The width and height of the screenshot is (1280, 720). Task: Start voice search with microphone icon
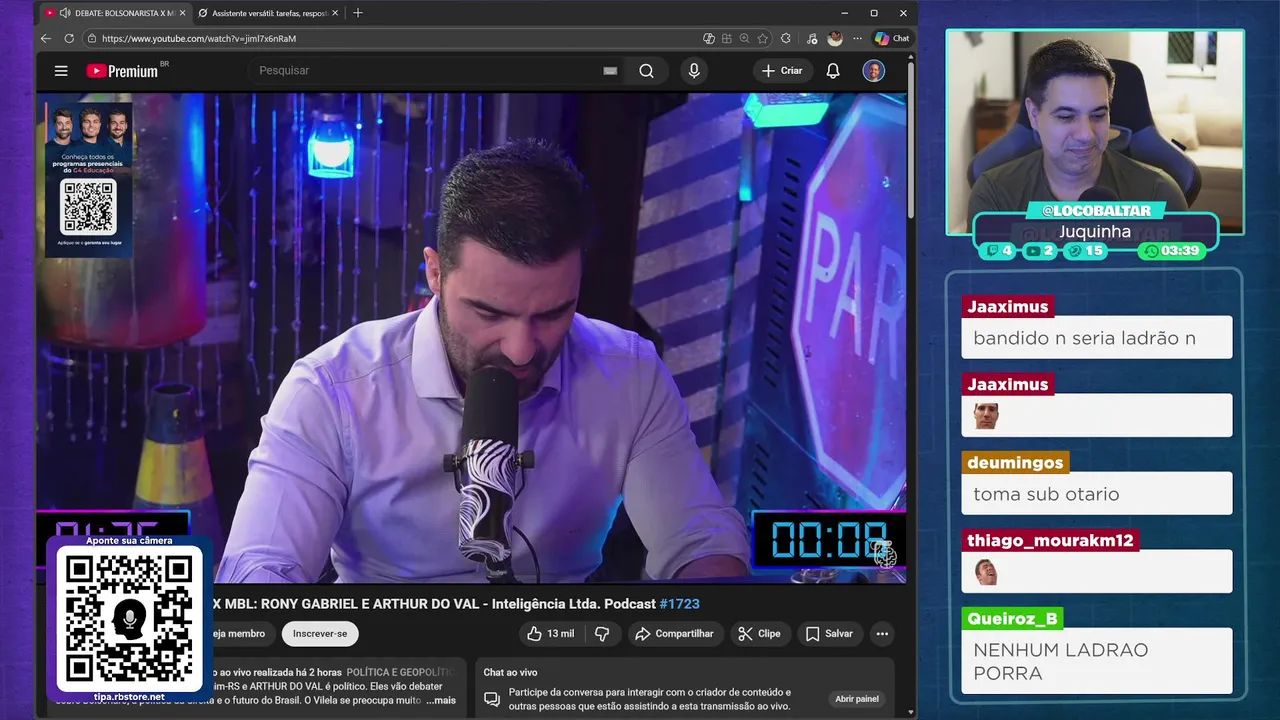(694, 71)
